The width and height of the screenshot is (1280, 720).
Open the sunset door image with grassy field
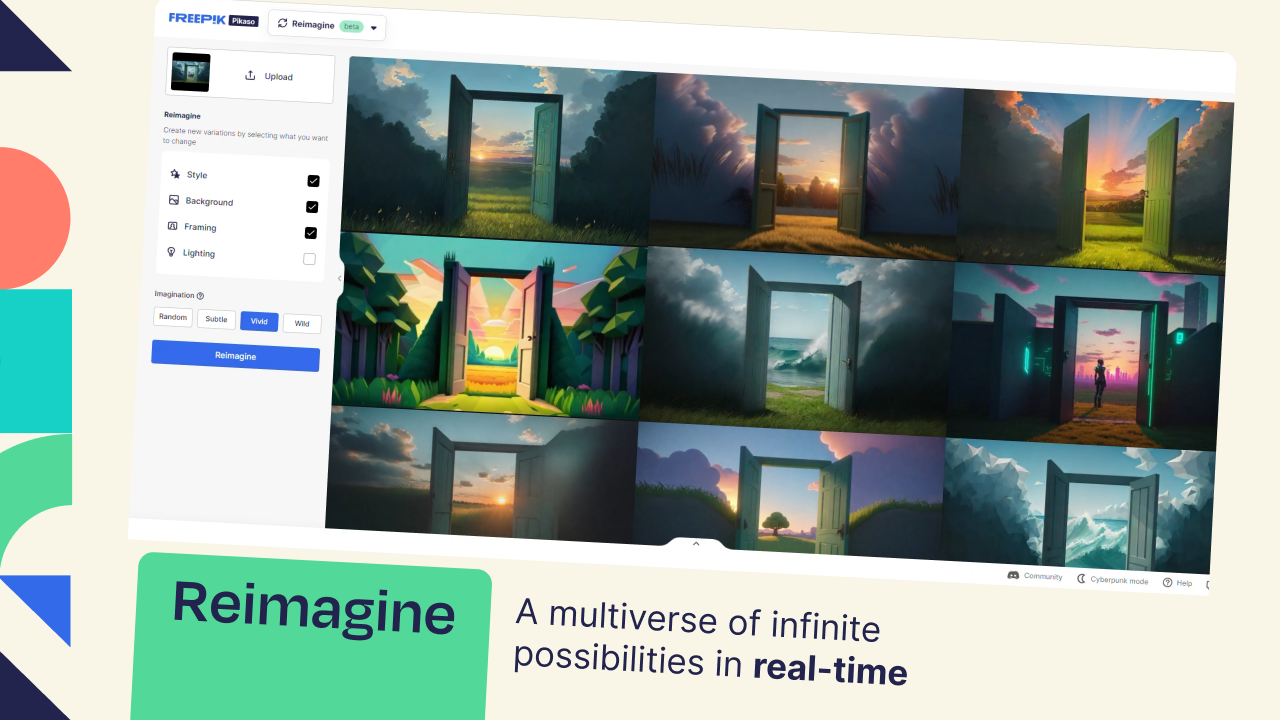click(497, 149)
